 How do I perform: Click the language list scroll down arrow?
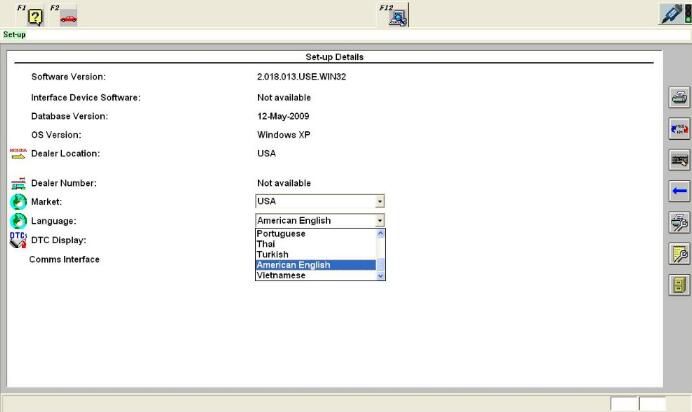380,276
